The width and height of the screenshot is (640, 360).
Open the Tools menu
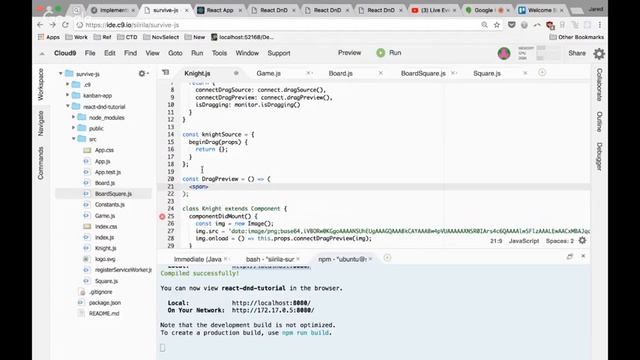pos(219,53)
